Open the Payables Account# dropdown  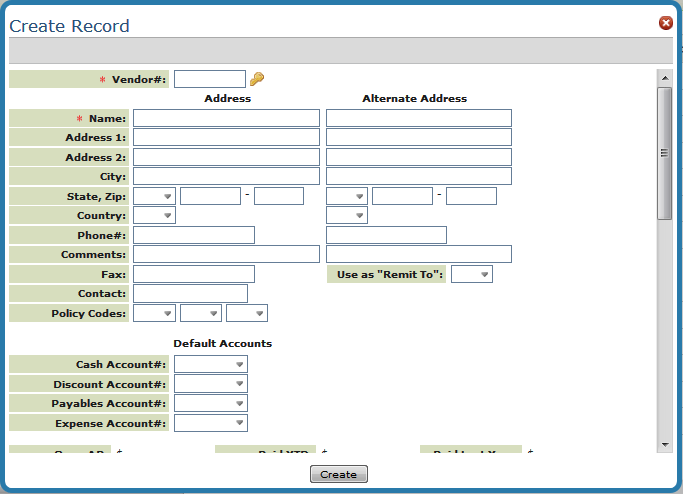tap(211, 403)
